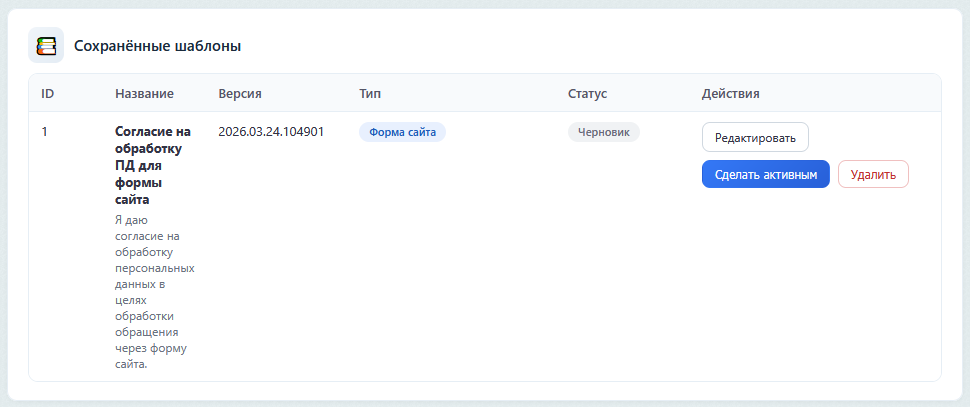Viewport: 970px width, 407px height.
Task: Click the Тип column header
Action: pos(370,93)
